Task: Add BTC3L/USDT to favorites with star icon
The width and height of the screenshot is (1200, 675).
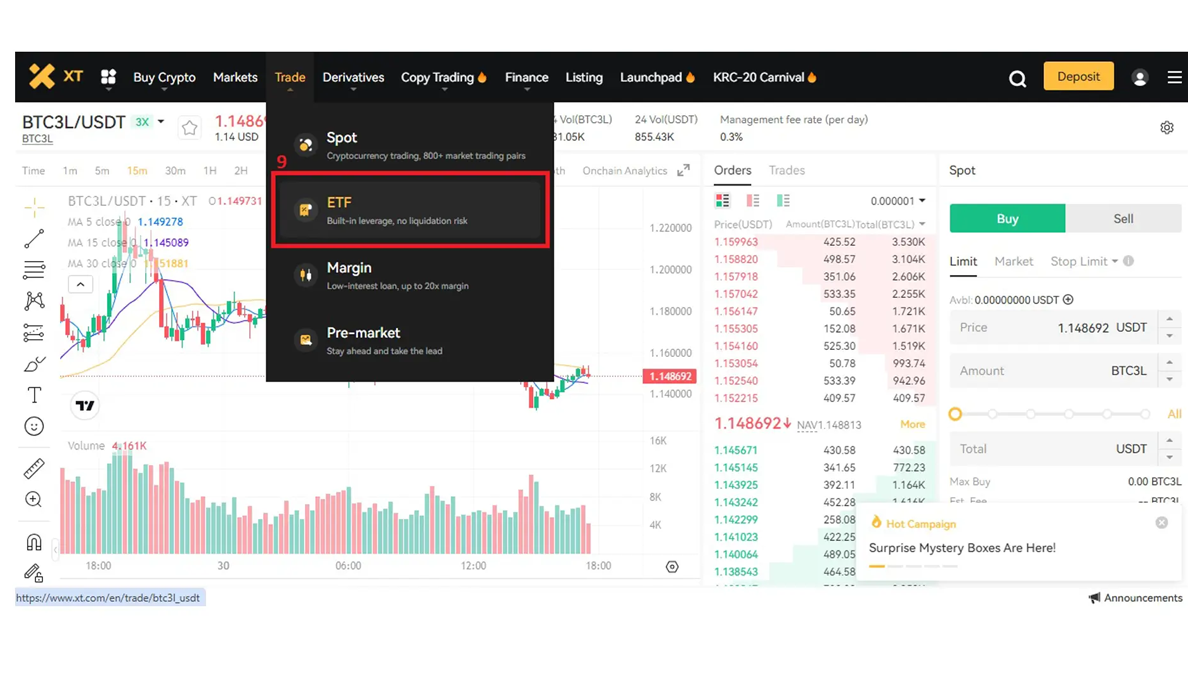Action: (189, 128)
